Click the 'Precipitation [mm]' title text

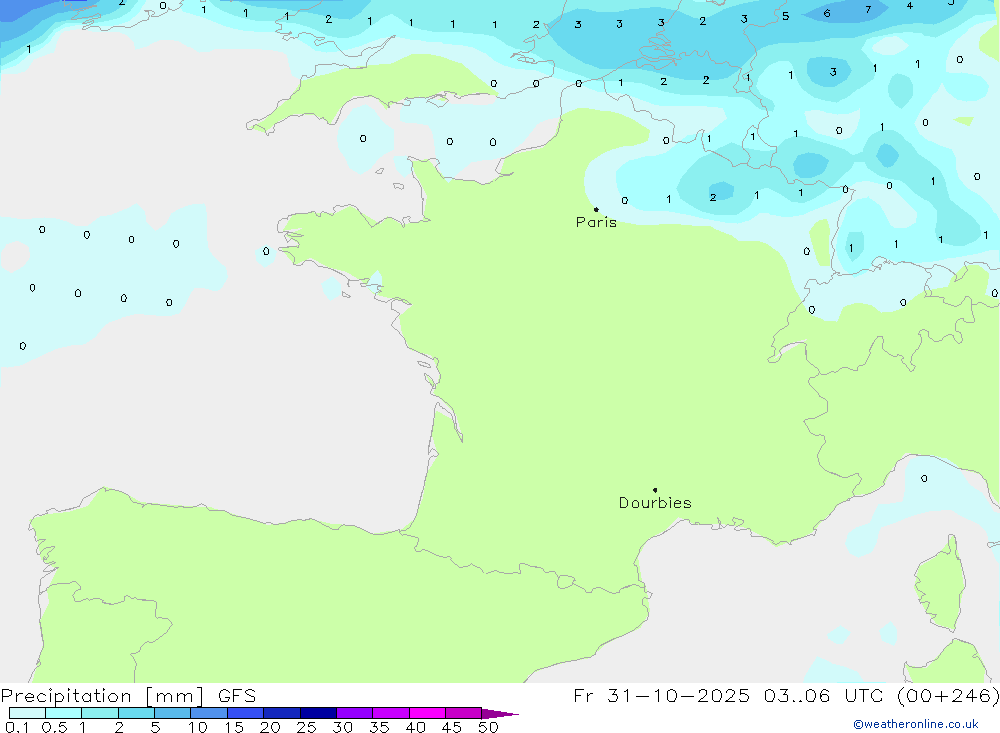[102, 696]
